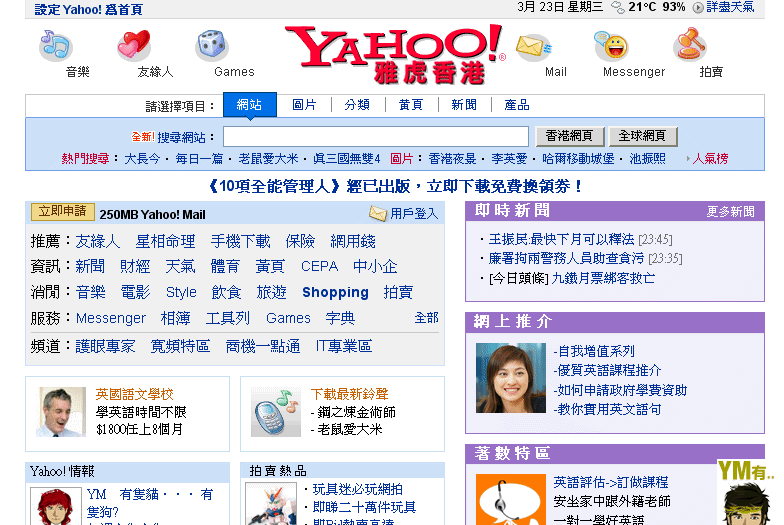The height and width of the screenshot is (525, 784).
Task: Open the 工具列 toolbar link
Action: (x=228, y=318)
